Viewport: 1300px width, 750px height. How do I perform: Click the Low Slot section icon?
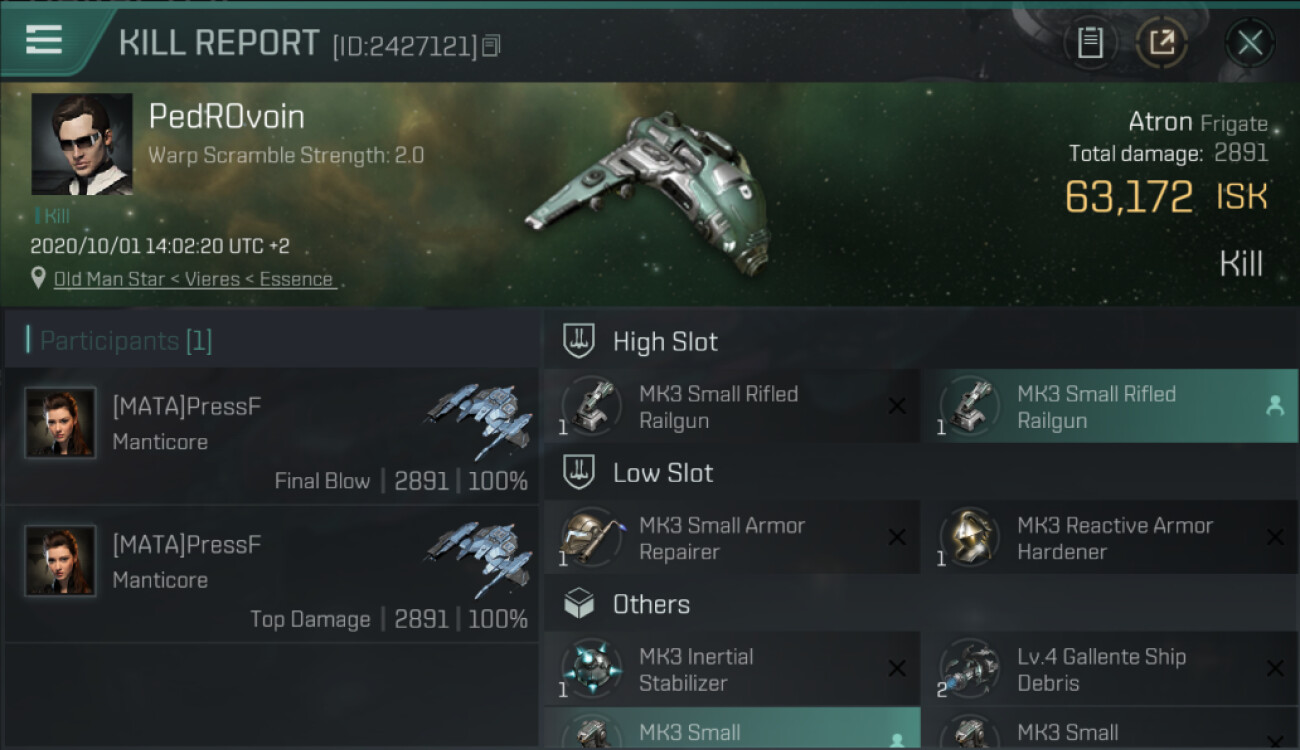pyautogui.click(x=579, y=472)
